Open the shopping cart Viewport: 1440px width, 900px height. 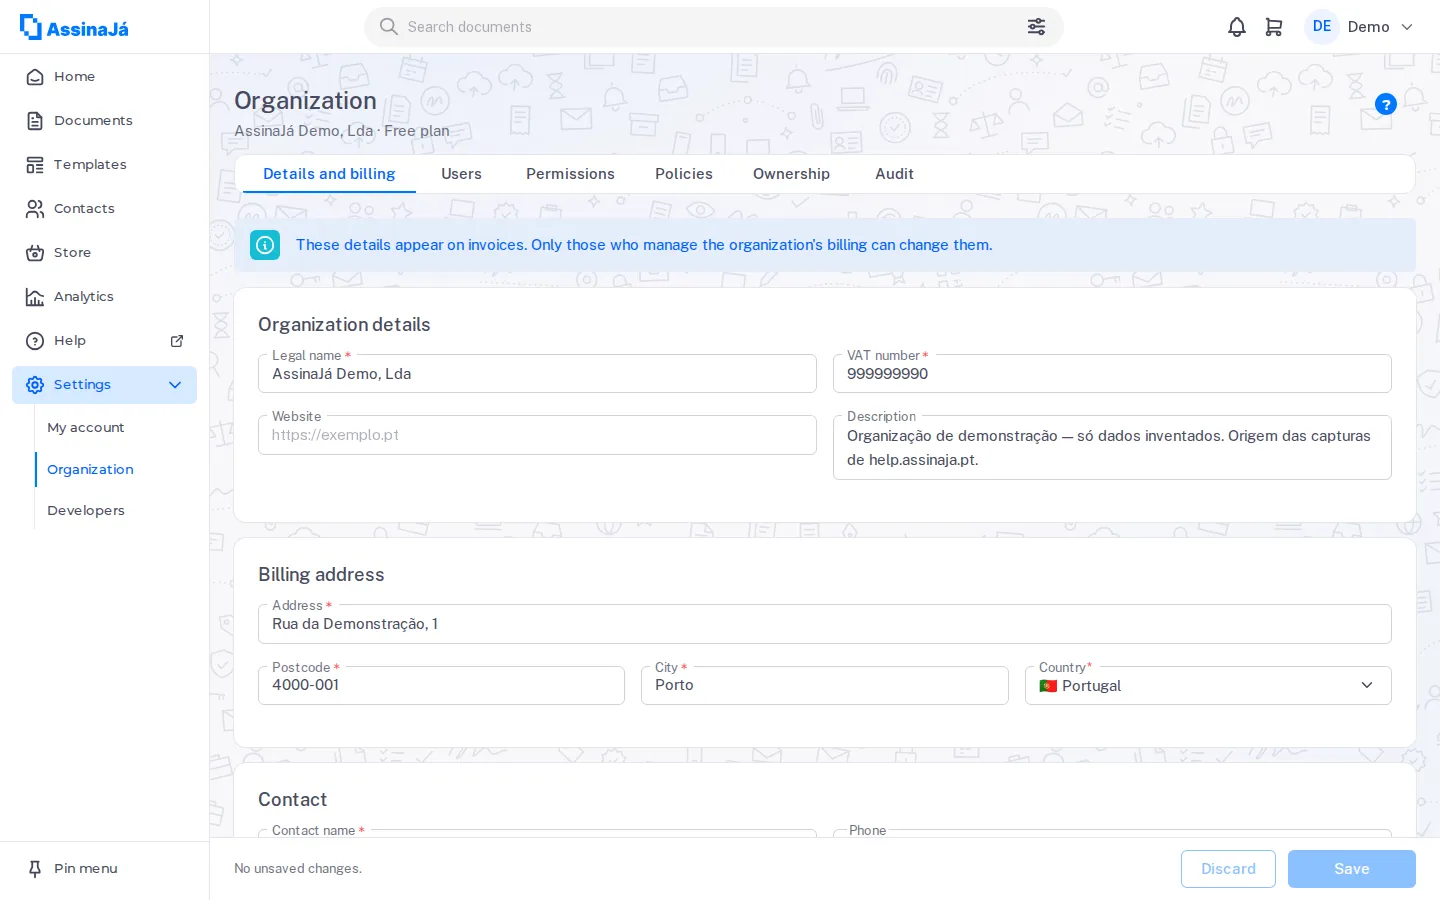click(1274, 27)
